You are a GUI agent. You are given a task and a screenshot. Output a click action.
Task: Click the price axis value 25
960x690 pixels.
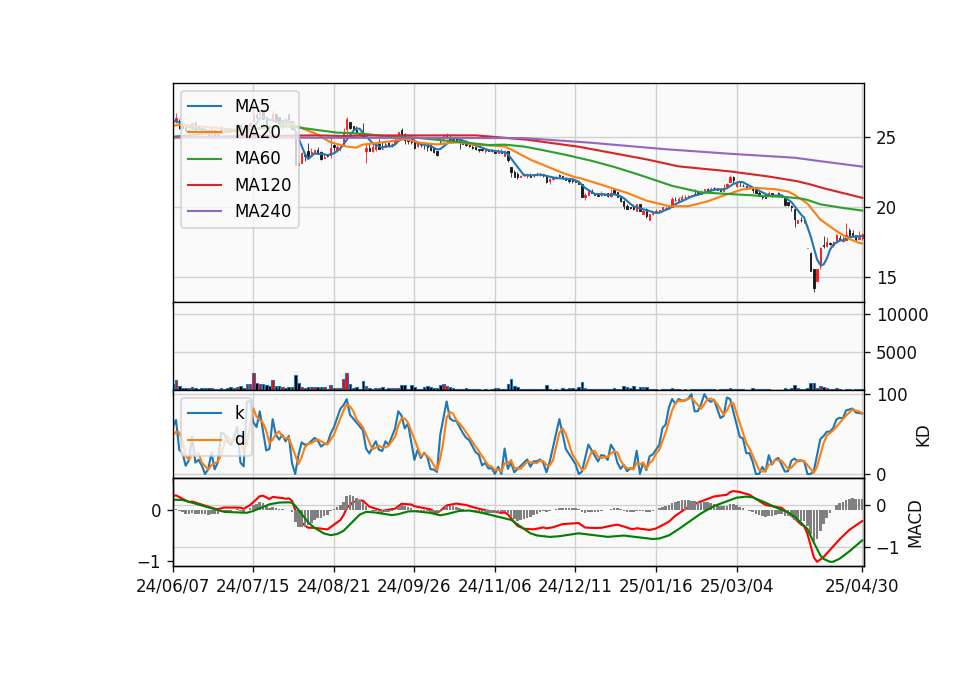[x=886, y=138]
